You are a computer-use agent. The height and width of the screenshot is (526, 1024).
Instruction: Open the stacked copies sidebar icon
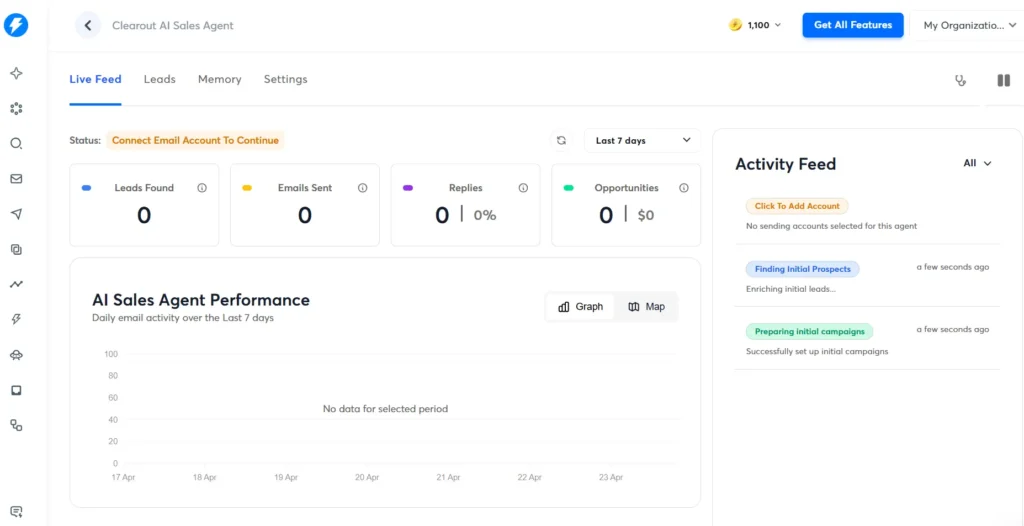[16, 249]
